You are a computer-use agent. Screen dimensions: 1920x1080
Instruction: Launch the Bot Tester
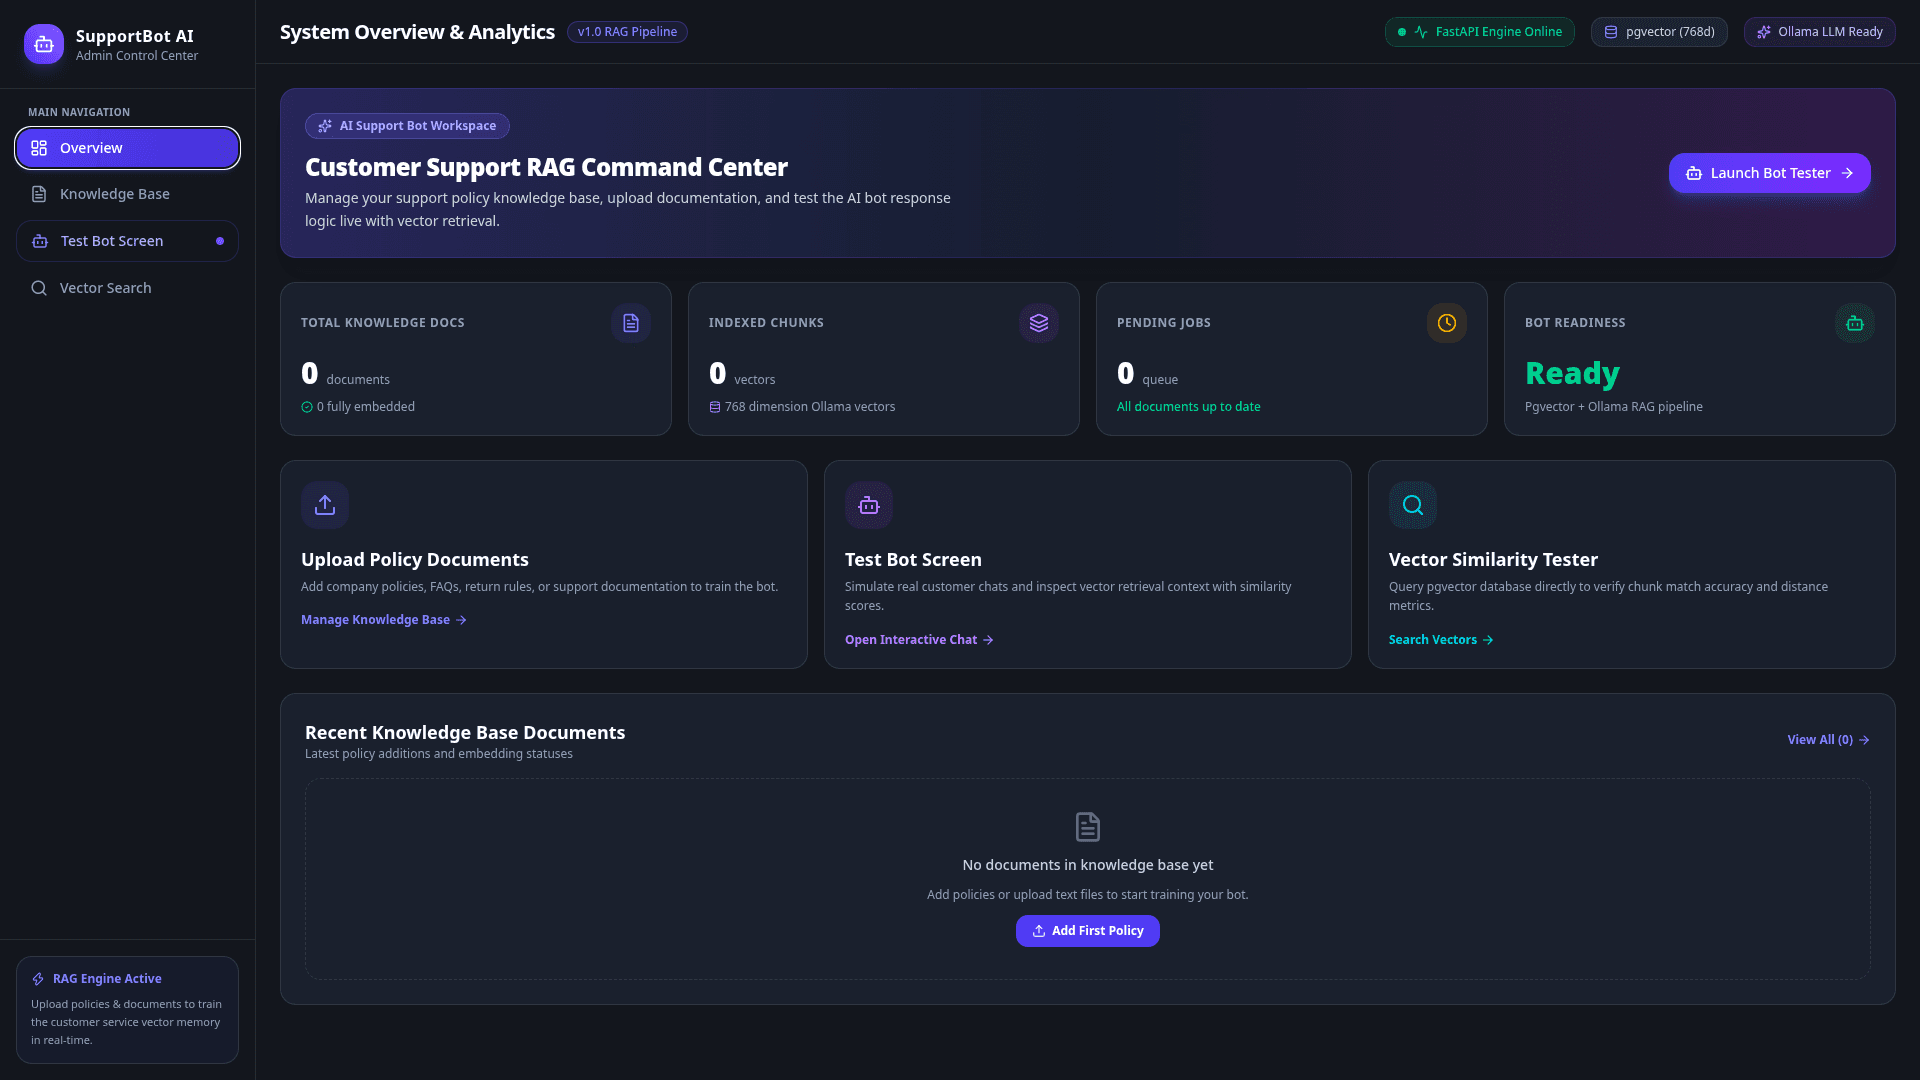(1769, 173)
